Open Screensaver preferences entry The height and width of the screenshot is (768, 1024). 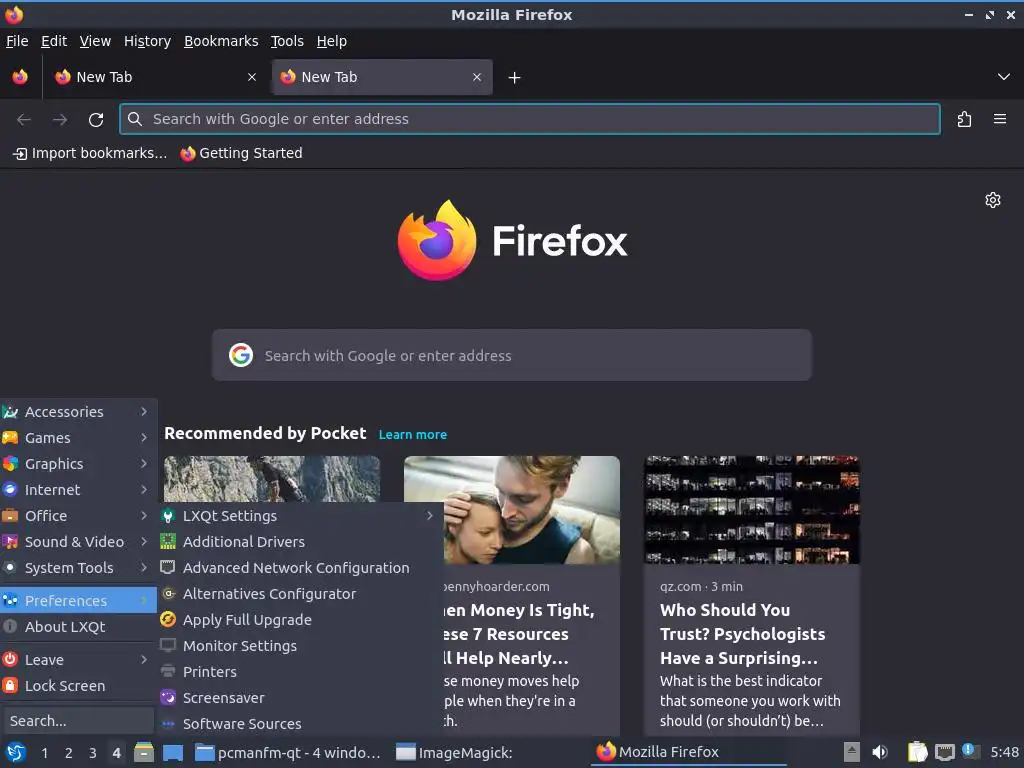(300, 697)
